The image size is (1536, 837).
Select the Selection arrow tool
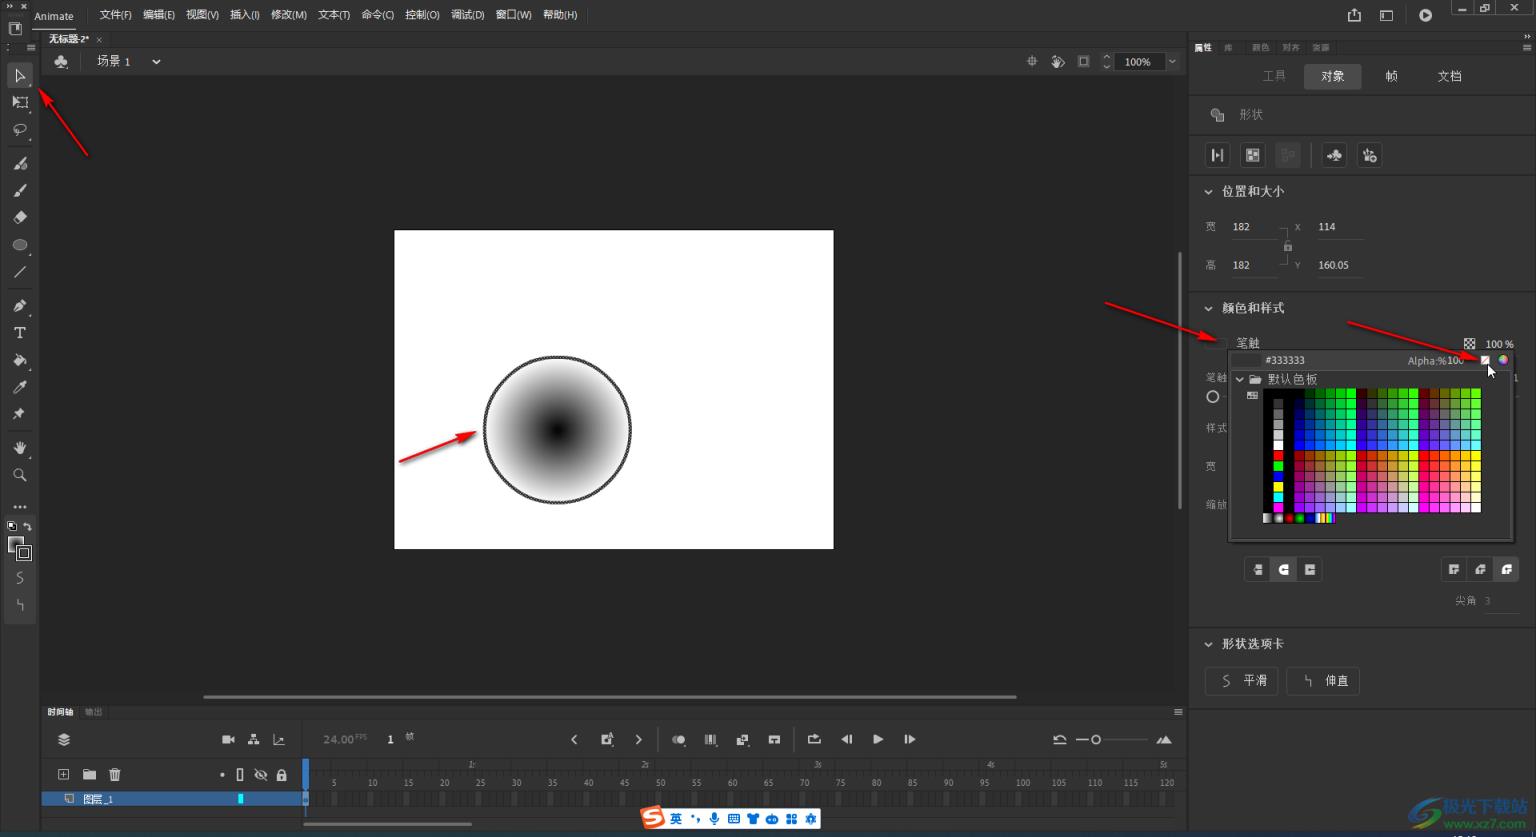19,76
